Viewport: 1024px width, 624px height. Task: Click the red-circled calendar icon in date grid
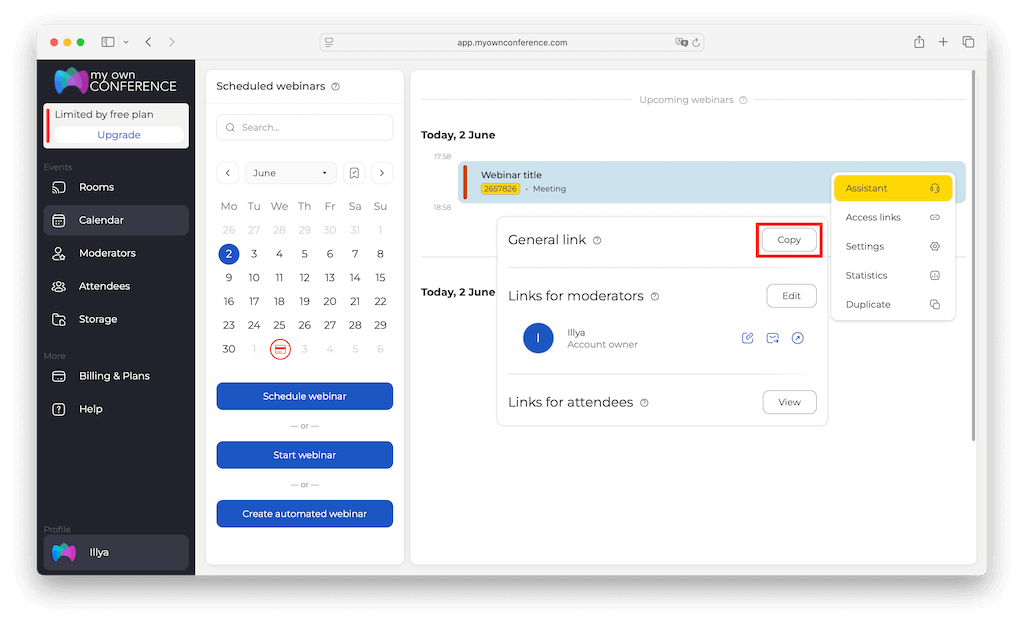(x=280, y=349)
